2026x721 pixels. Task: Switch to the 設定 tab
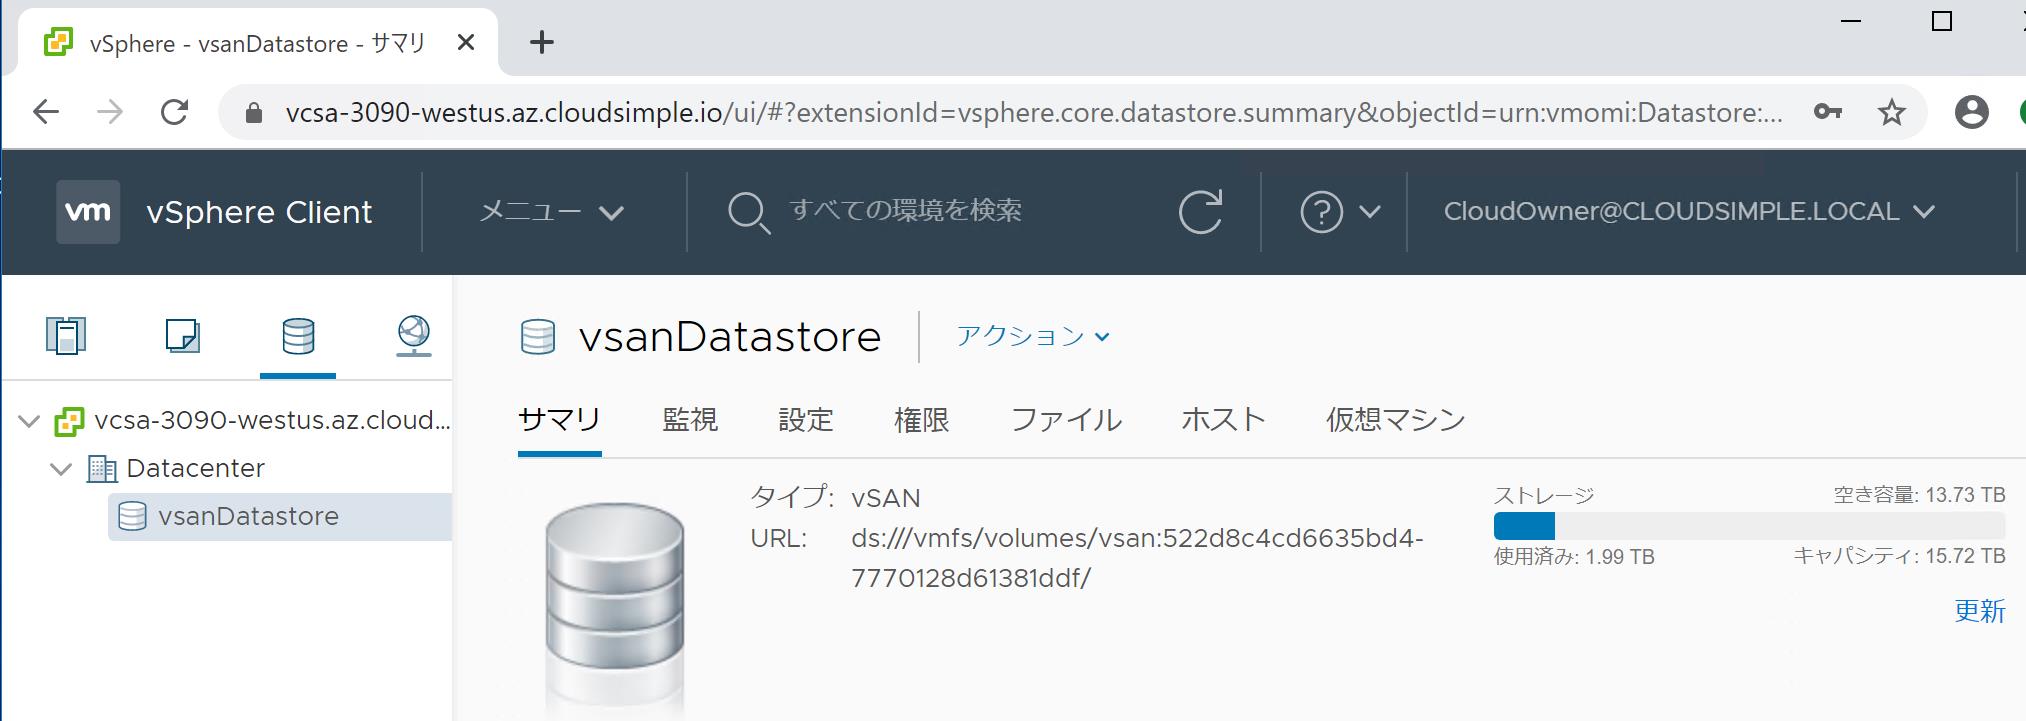coord(806,420)
